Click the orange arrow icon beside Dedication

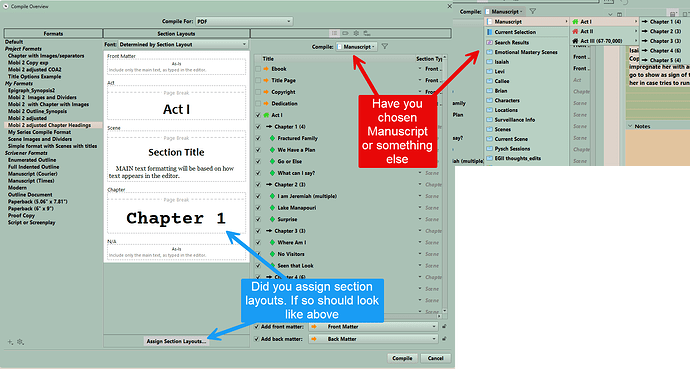266,104
